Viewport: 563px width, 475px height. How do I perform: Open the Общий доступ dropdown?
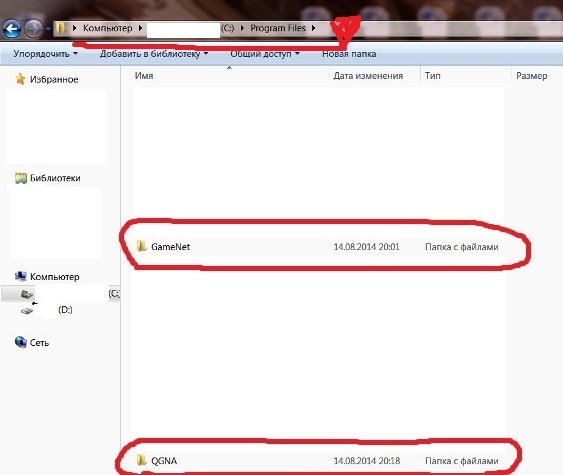click(x=265, y=54)
